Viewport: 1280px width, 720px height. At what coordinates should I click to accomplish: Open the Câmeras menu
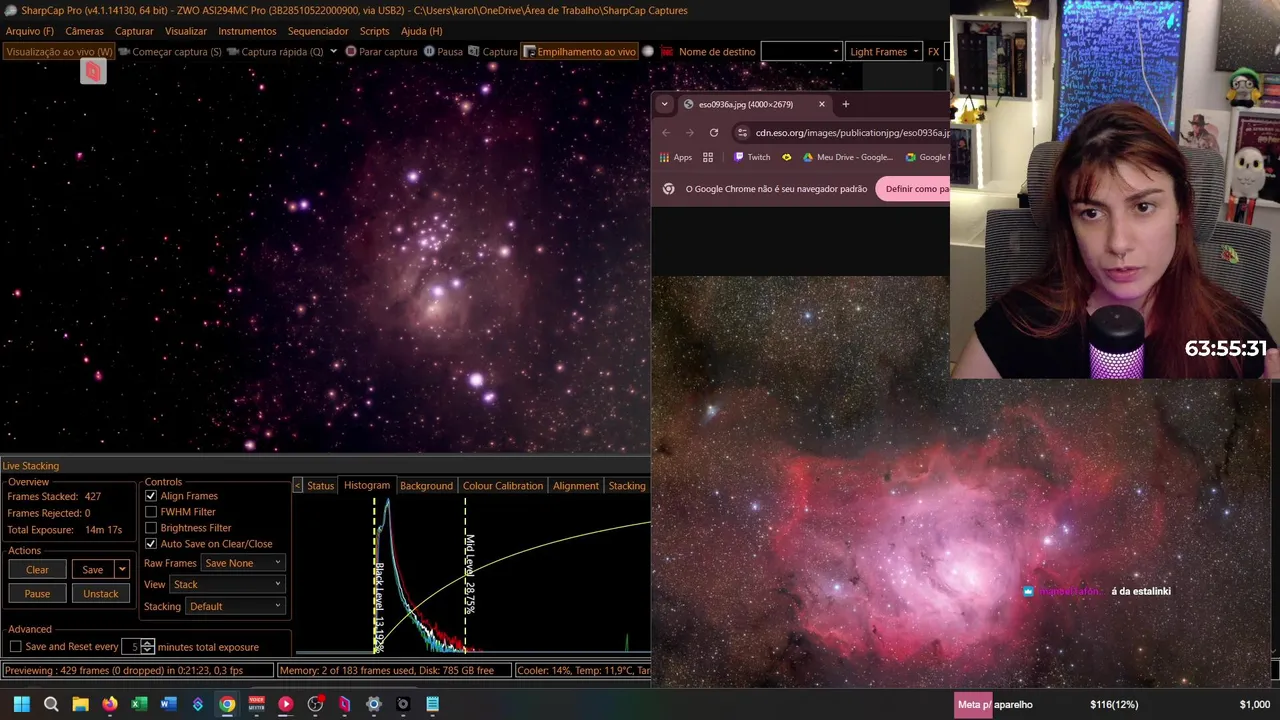click(85, 31)
